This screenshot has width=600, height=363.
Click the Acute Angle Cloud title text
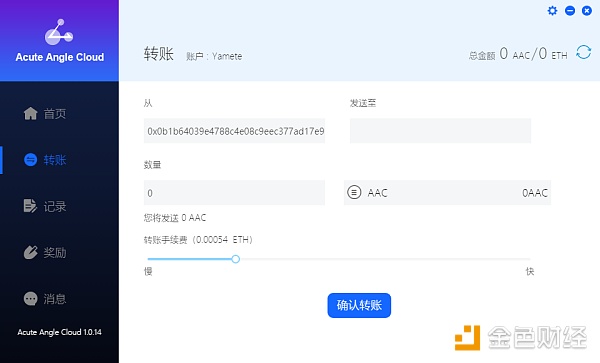pos(60,57)
